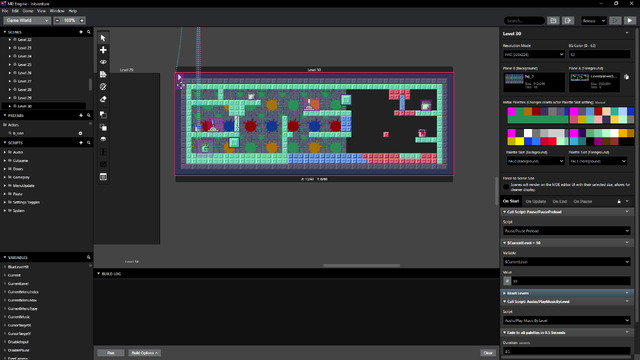The height and width of the screenshot is (360, 640).
Task: Open the Game menu
Action: (x=28, y=11)
